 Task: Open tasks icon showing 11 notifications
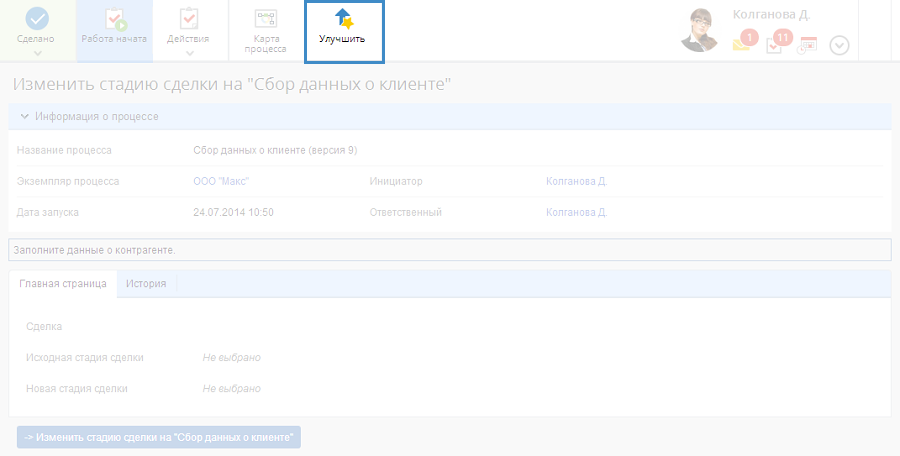coord(775,44)
